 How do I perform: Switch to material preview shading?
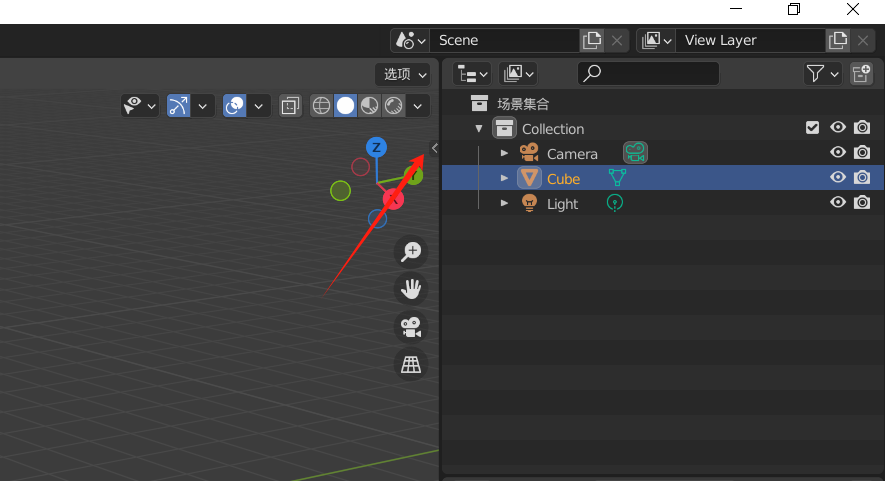[370, 106]
